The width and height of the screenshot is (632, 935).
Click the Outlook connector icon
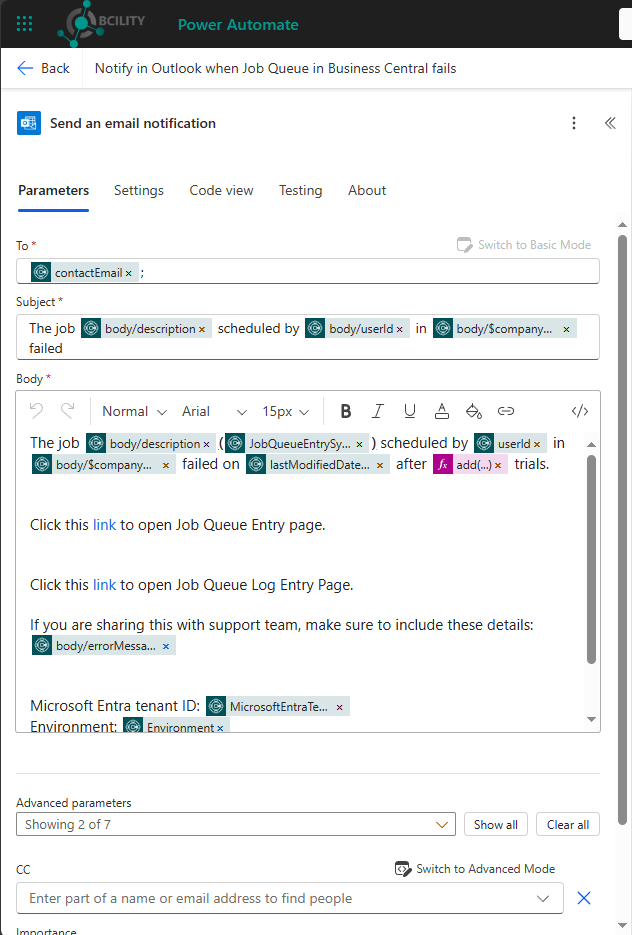29,123
